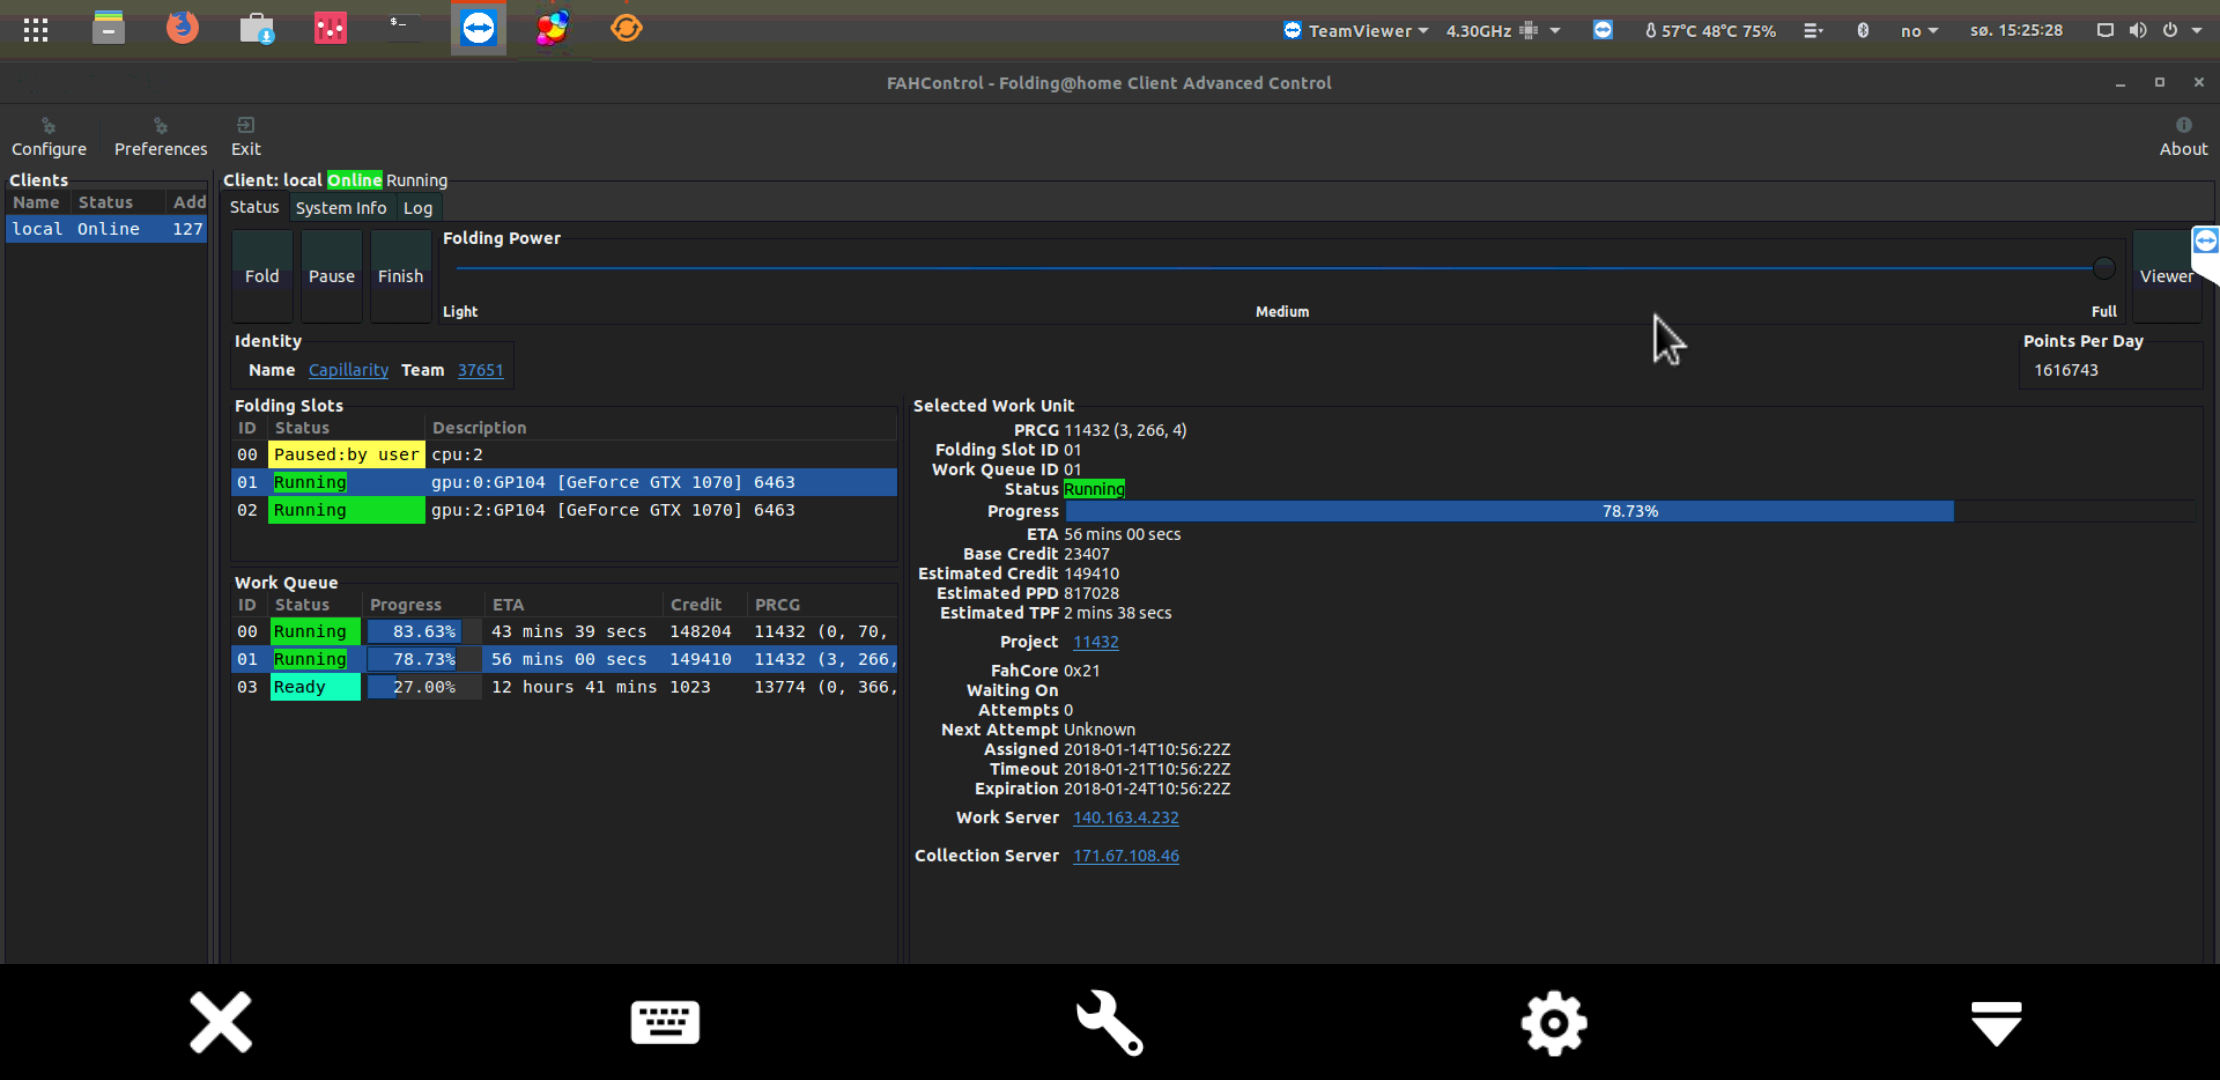
Task: Click the selected work unit progress bar
Action: tap(1630, 511)
